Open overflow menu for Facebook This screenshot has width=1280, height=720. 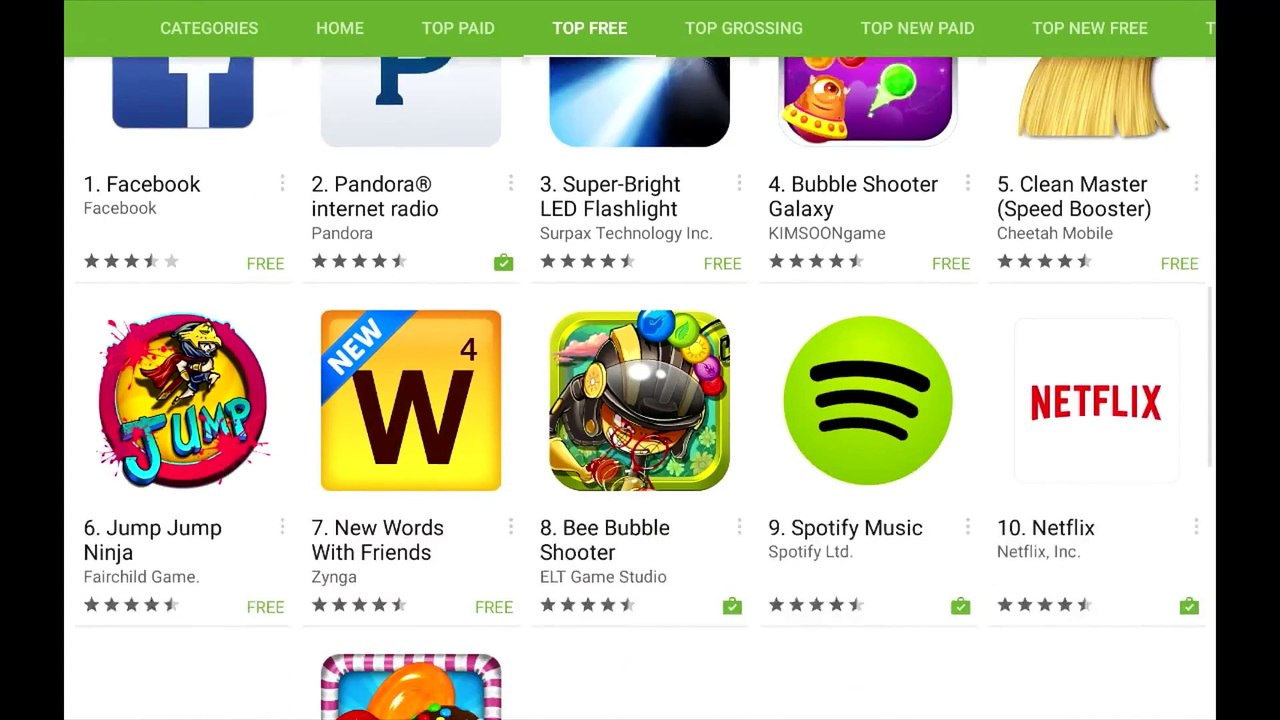pos(282,183)
